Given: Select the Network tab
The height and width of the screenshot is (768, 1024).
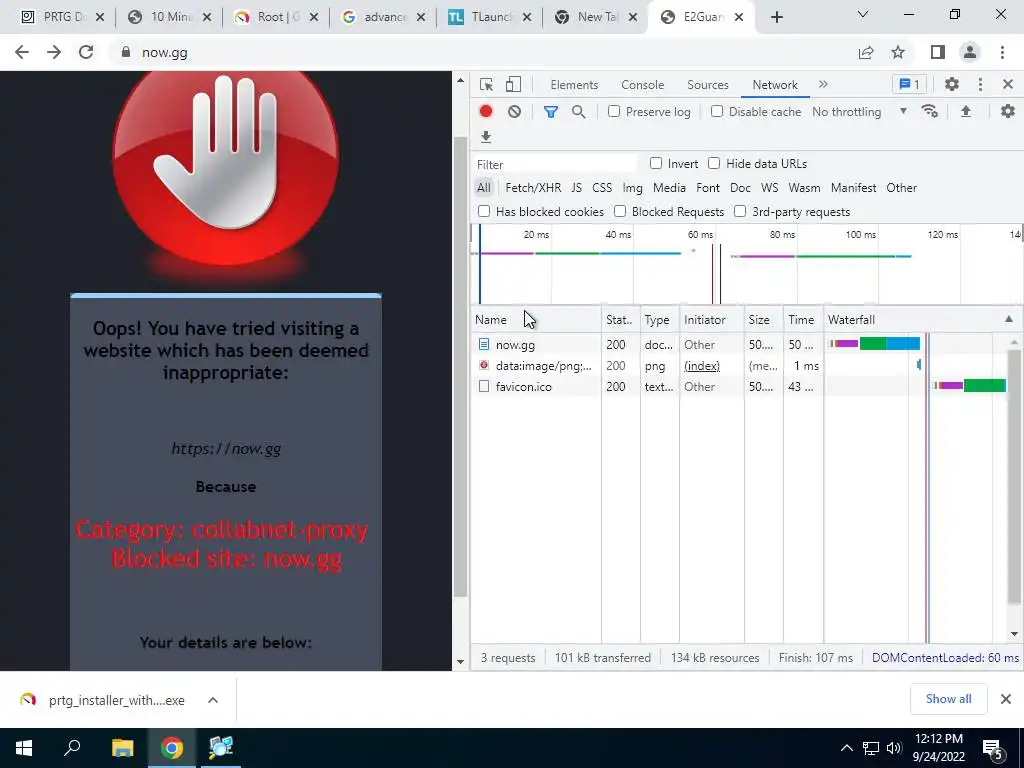Looking at the screenshot, I should 775,85.
